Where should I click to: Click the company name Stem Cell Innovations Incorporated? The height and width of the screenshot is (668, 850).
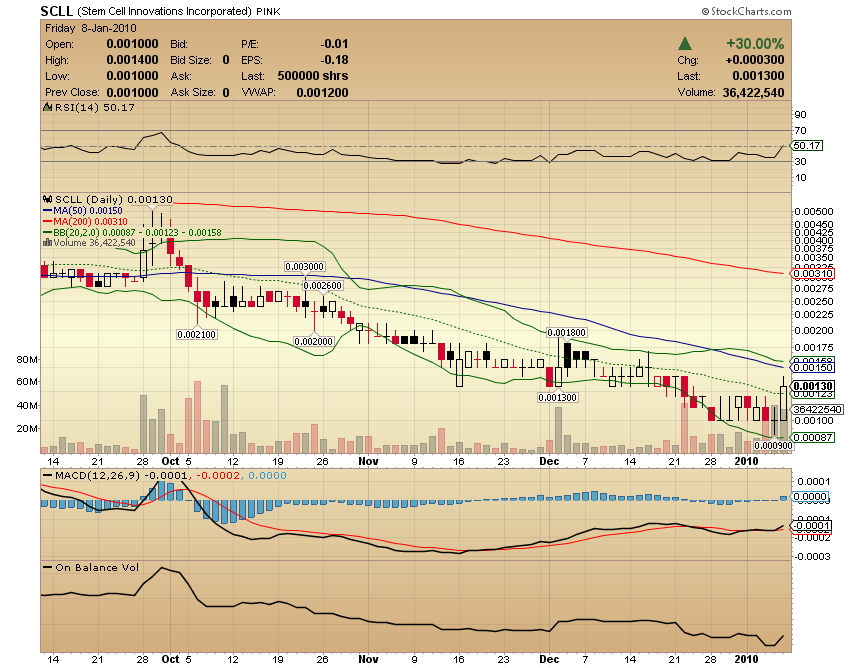pos(164,11)
